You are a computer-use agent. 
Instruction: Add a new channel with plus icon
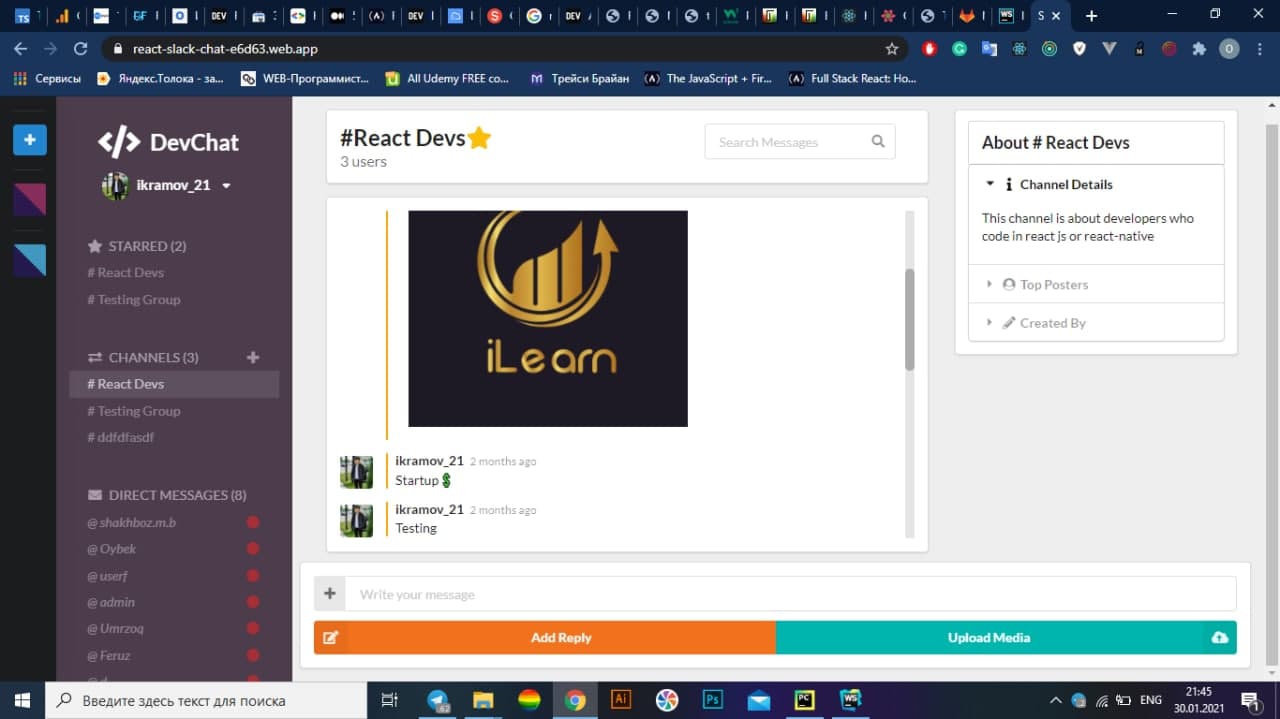pos(253,357)
